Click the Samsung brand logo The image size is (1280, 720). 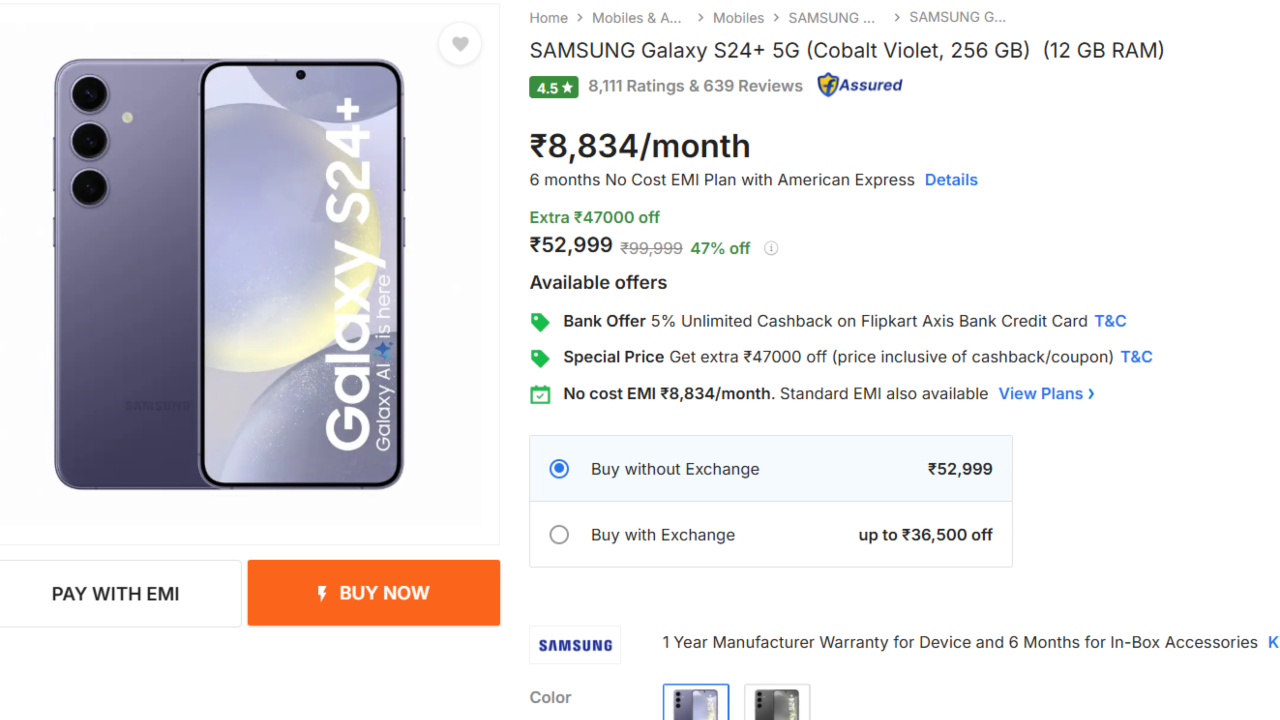point(575,645)
